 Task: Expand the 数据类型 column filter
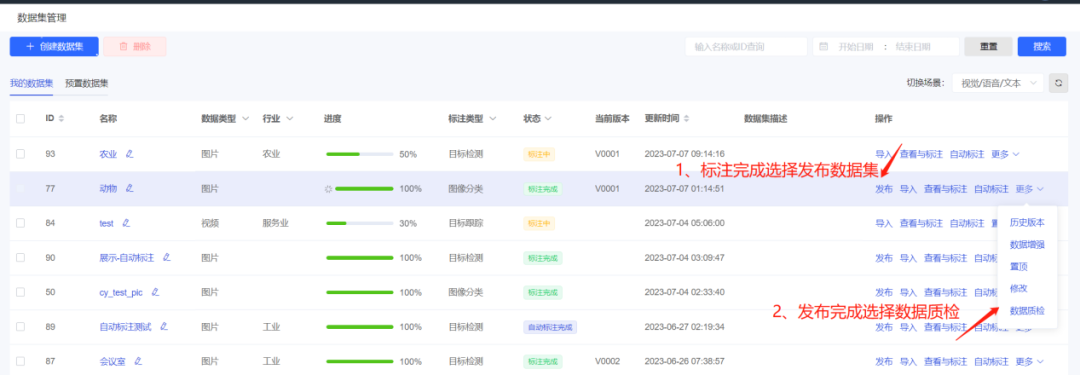pyautogui.click(x=245, y=119)
